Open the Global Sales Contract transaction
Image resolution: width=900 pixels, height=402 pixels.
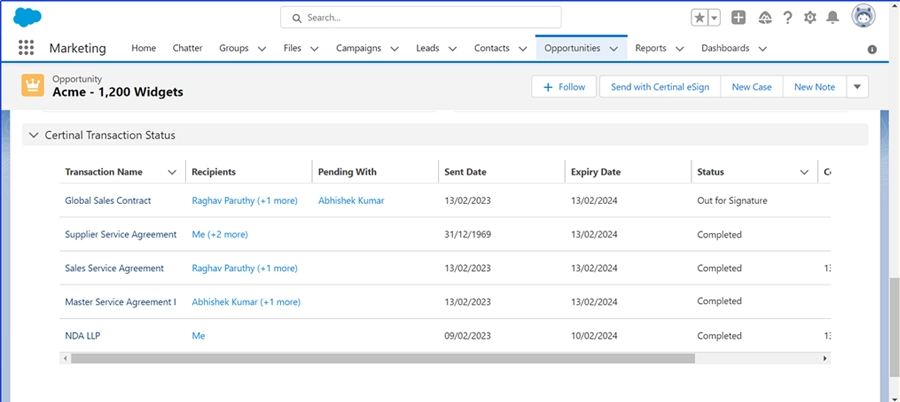tap(108, 200)
